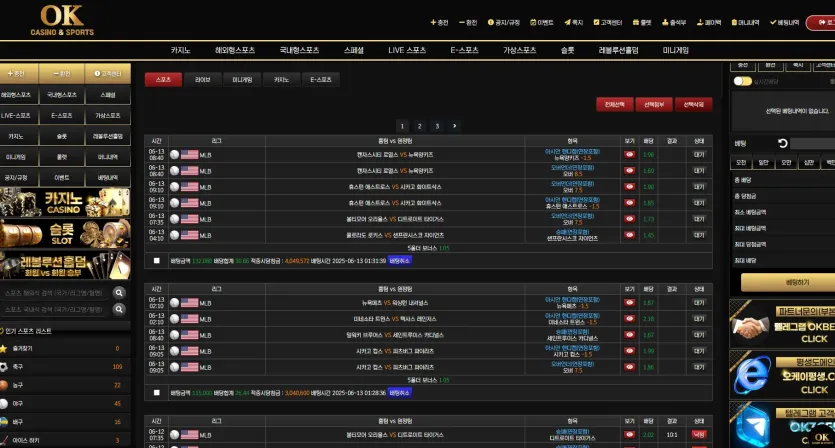Click the bet slip amount input field

pyautogui.click(x=813, y=143)
